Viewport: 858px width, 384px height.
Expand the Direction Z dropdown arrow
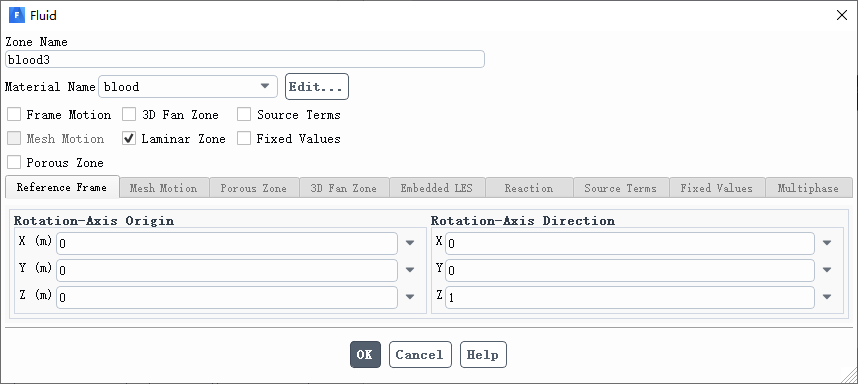point(827,297)
